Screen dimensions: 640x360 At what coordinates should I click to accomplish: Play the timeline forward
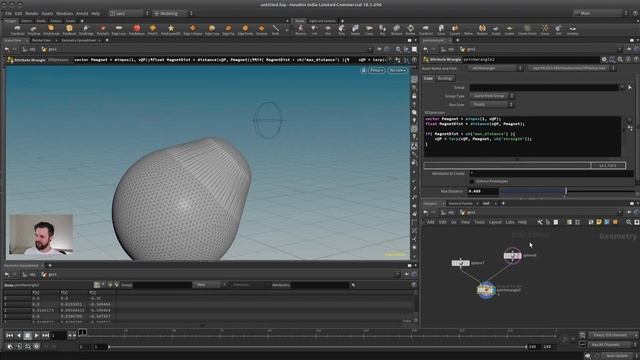(36, 336)
